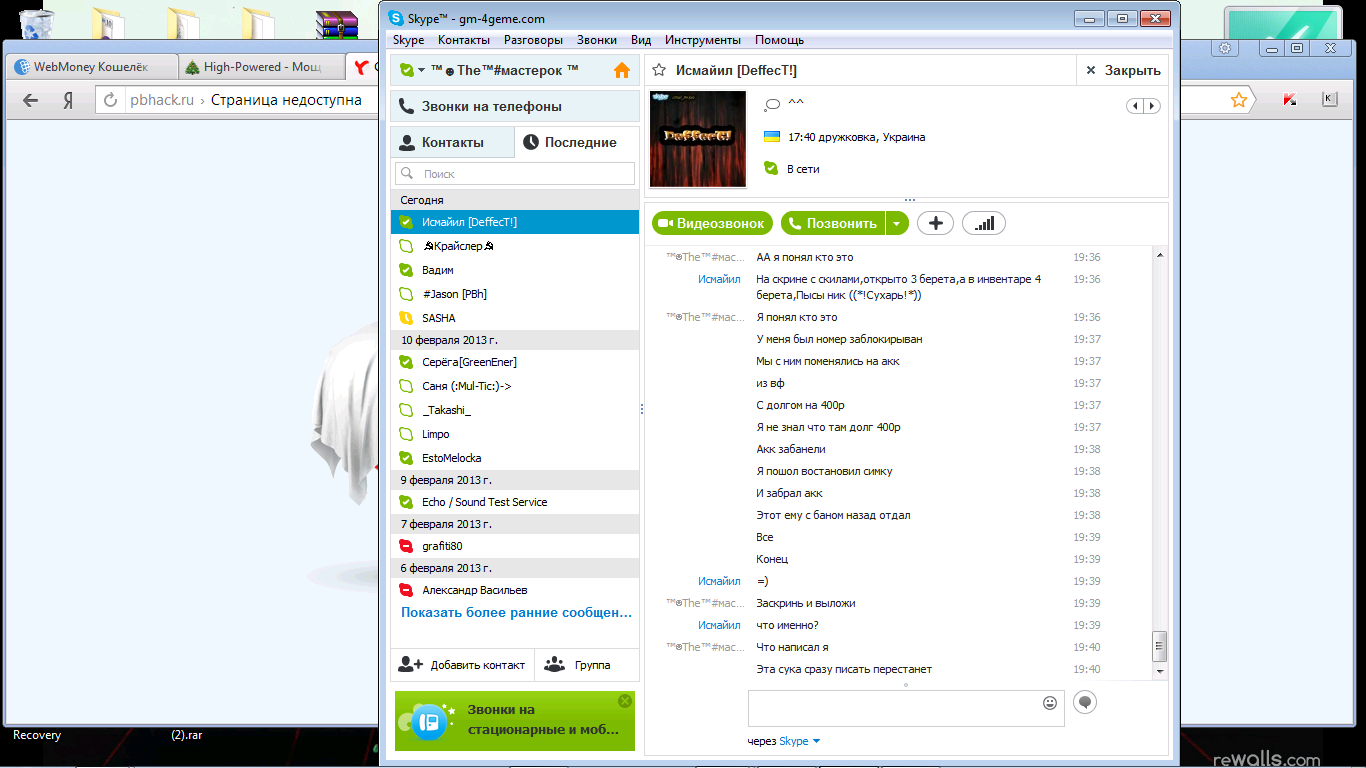The image size is (1366, 768).
Task: Click sender name Исмайил beside что именно?
Action: pos(719,625)
